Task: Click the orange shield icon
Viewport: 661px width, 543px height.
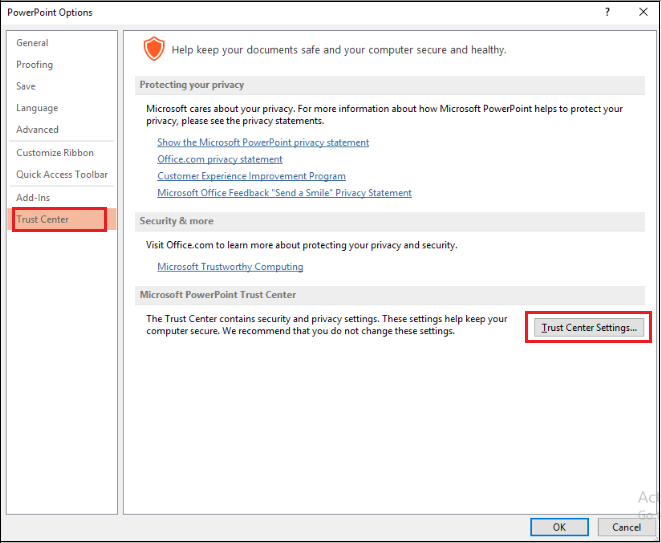Action: coord(154,48)
